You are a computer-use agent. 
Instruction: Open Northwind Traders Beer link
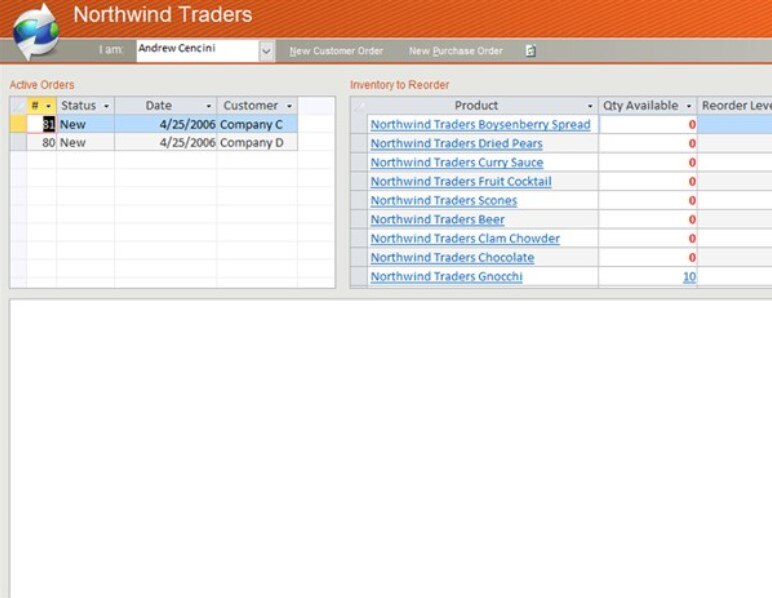[437, 220]
